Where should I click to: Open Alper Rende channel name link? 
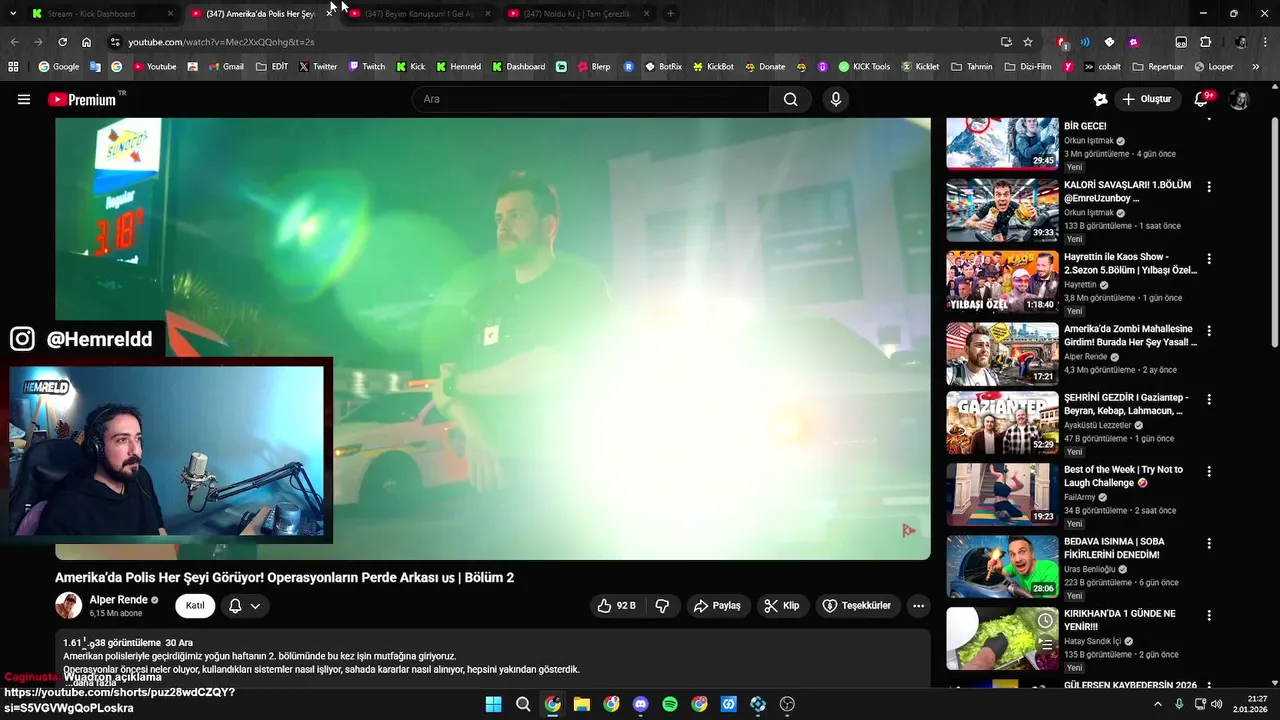pyautogui.click(x=118, y=600)
